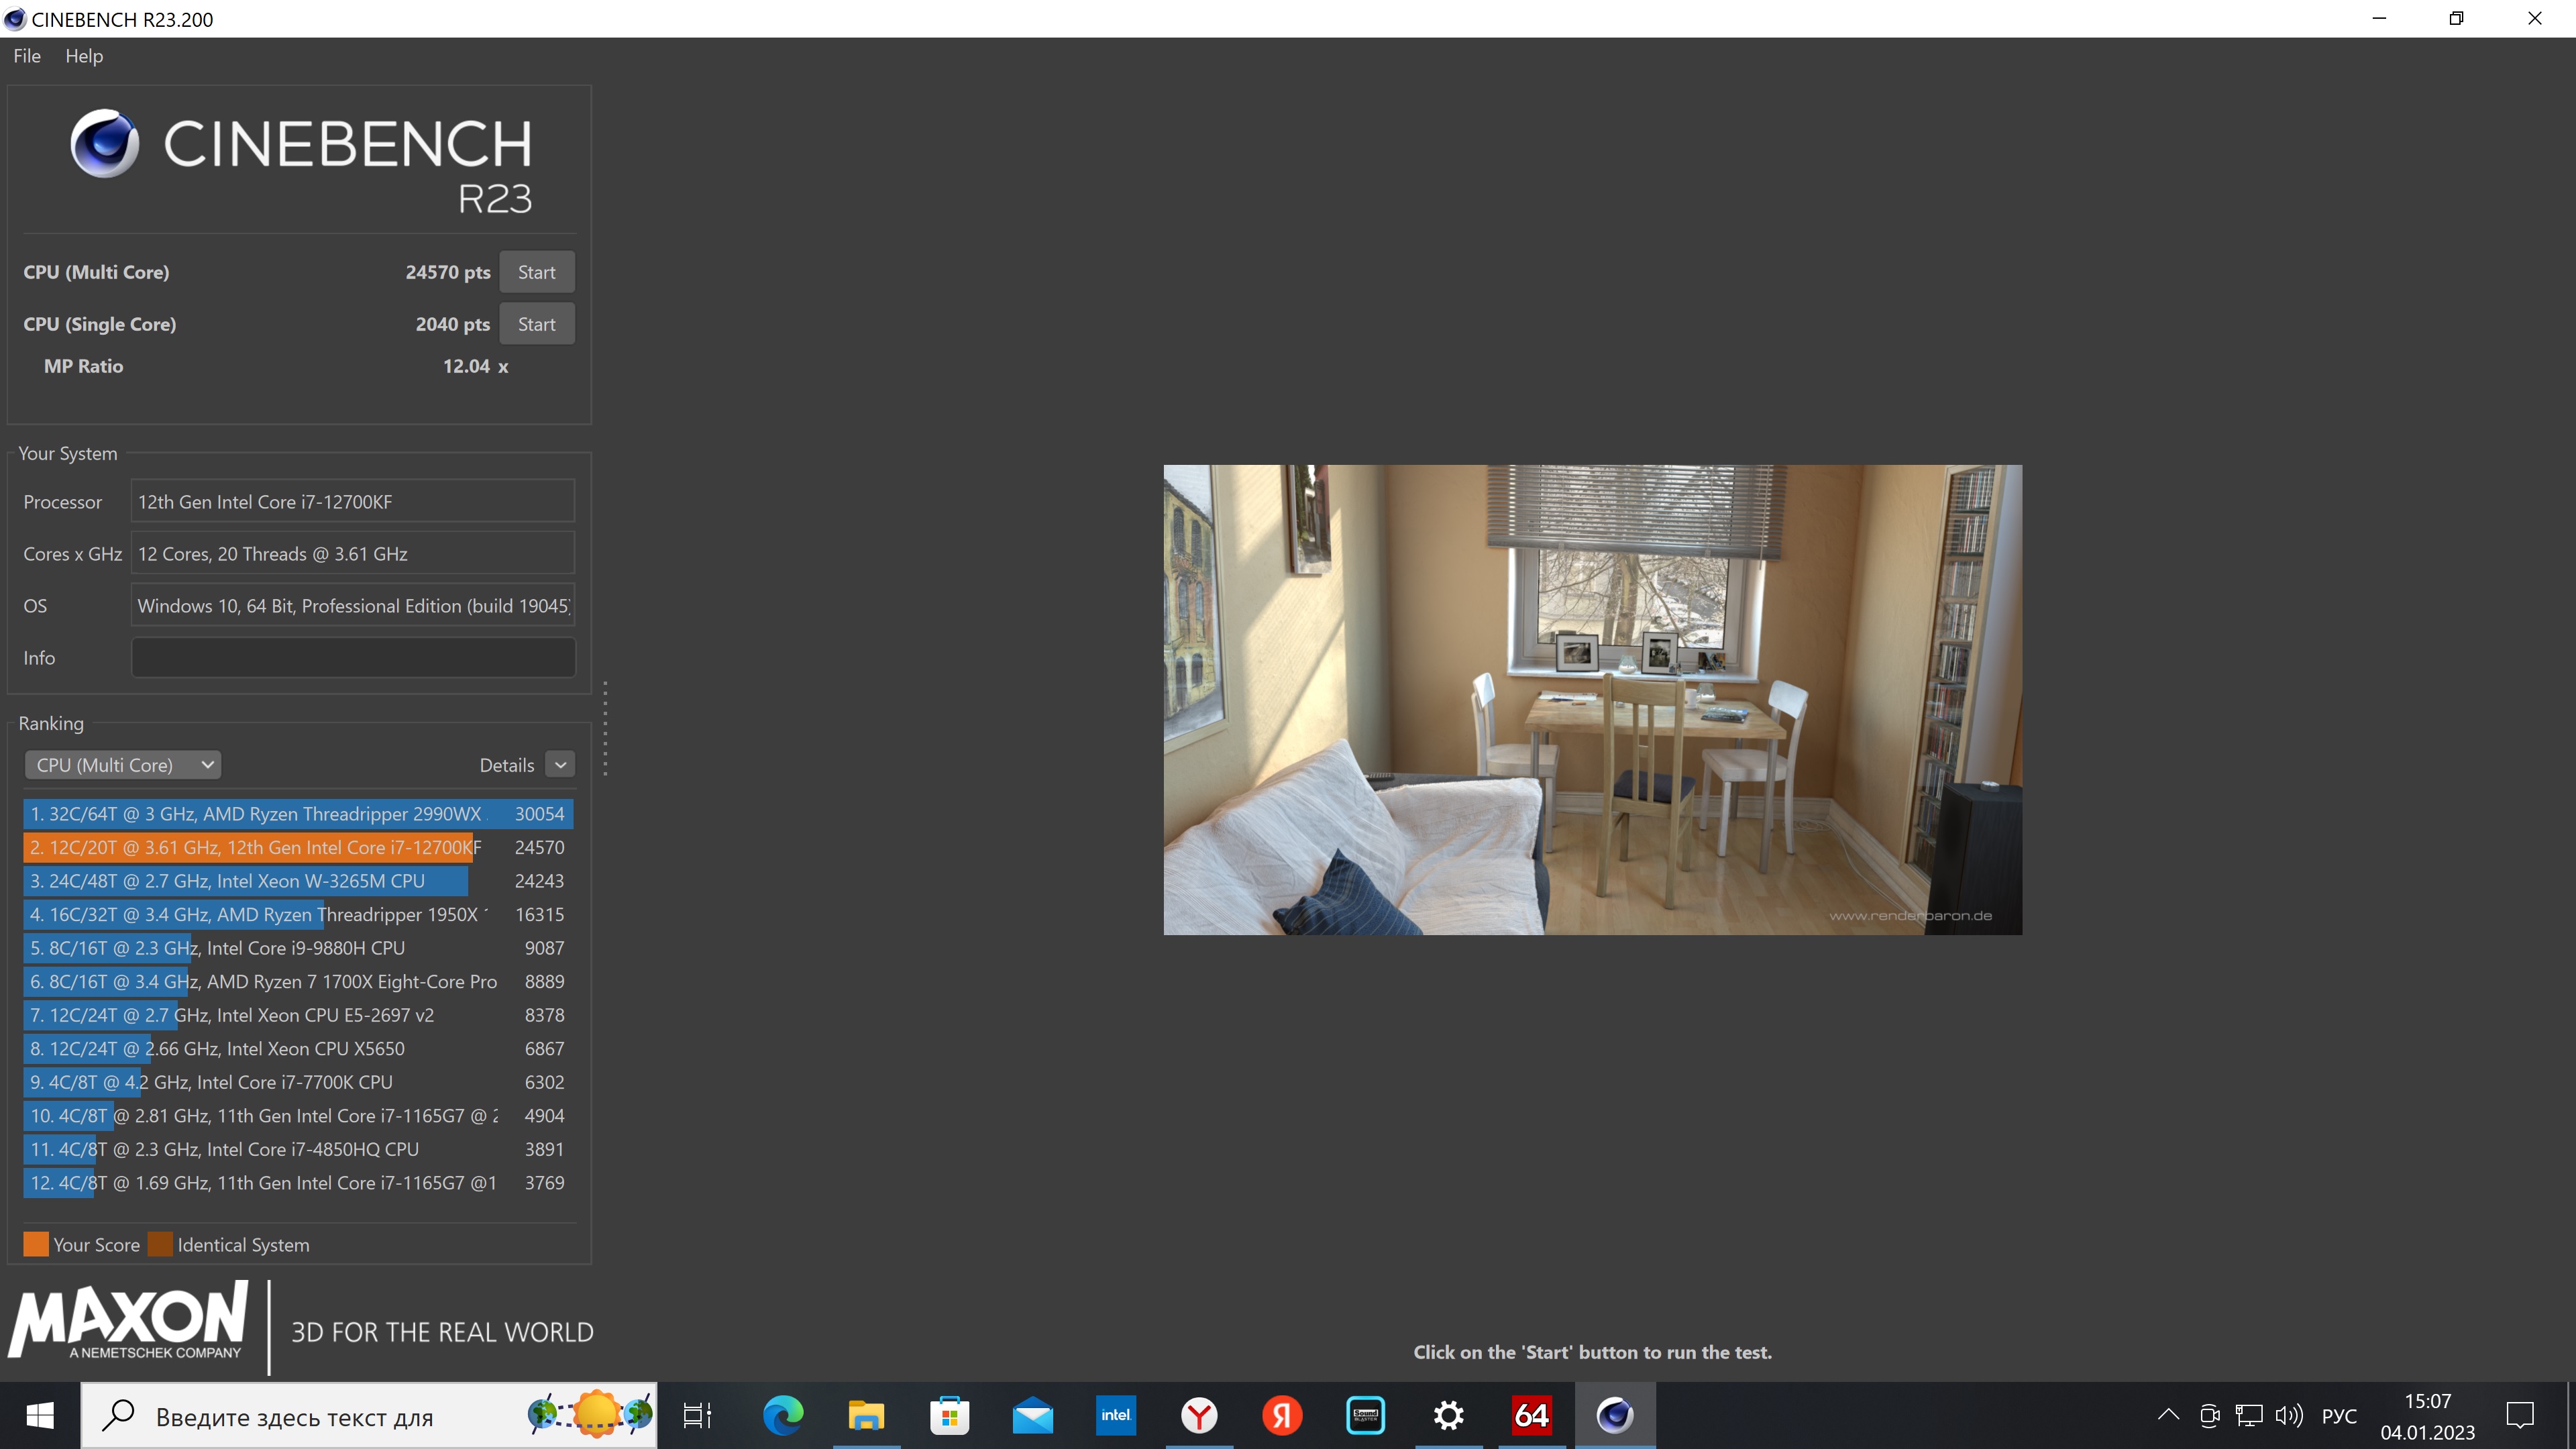
Task: Expand the hidden system tray icons
Action: [2168, 1415]
